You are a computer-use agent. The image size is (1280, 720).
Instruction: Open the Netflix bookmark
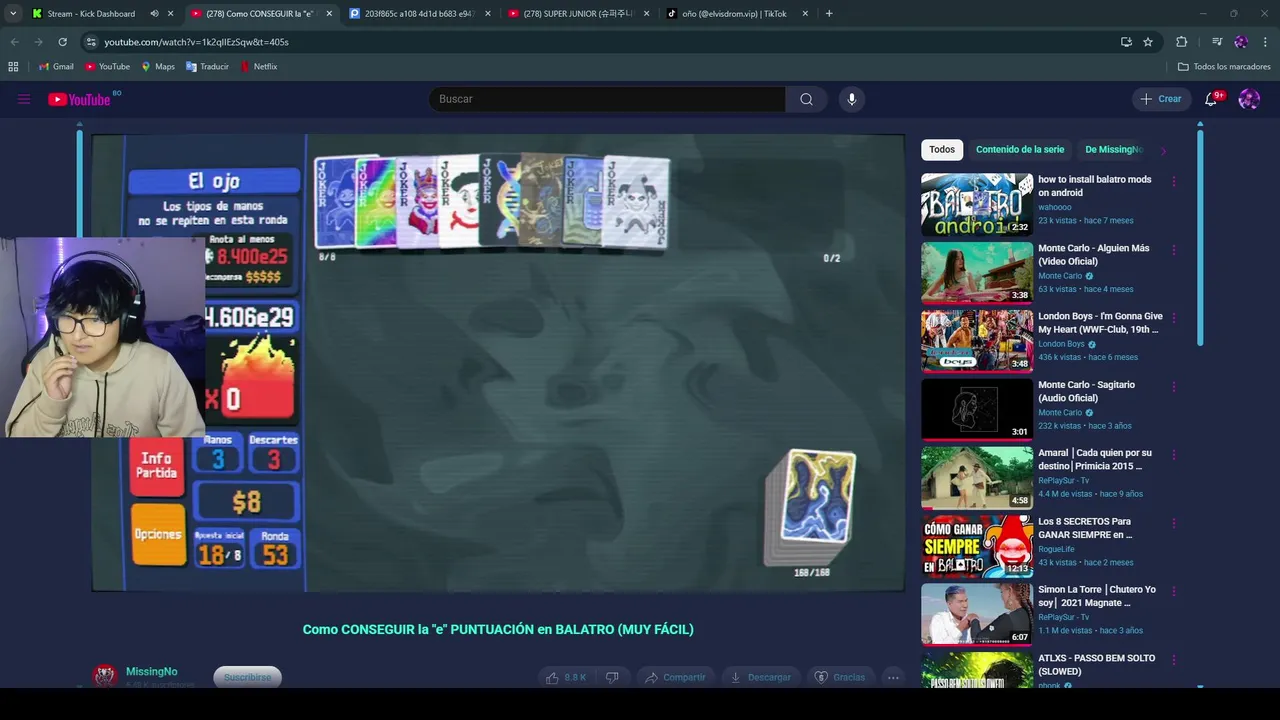click(258, 67)
